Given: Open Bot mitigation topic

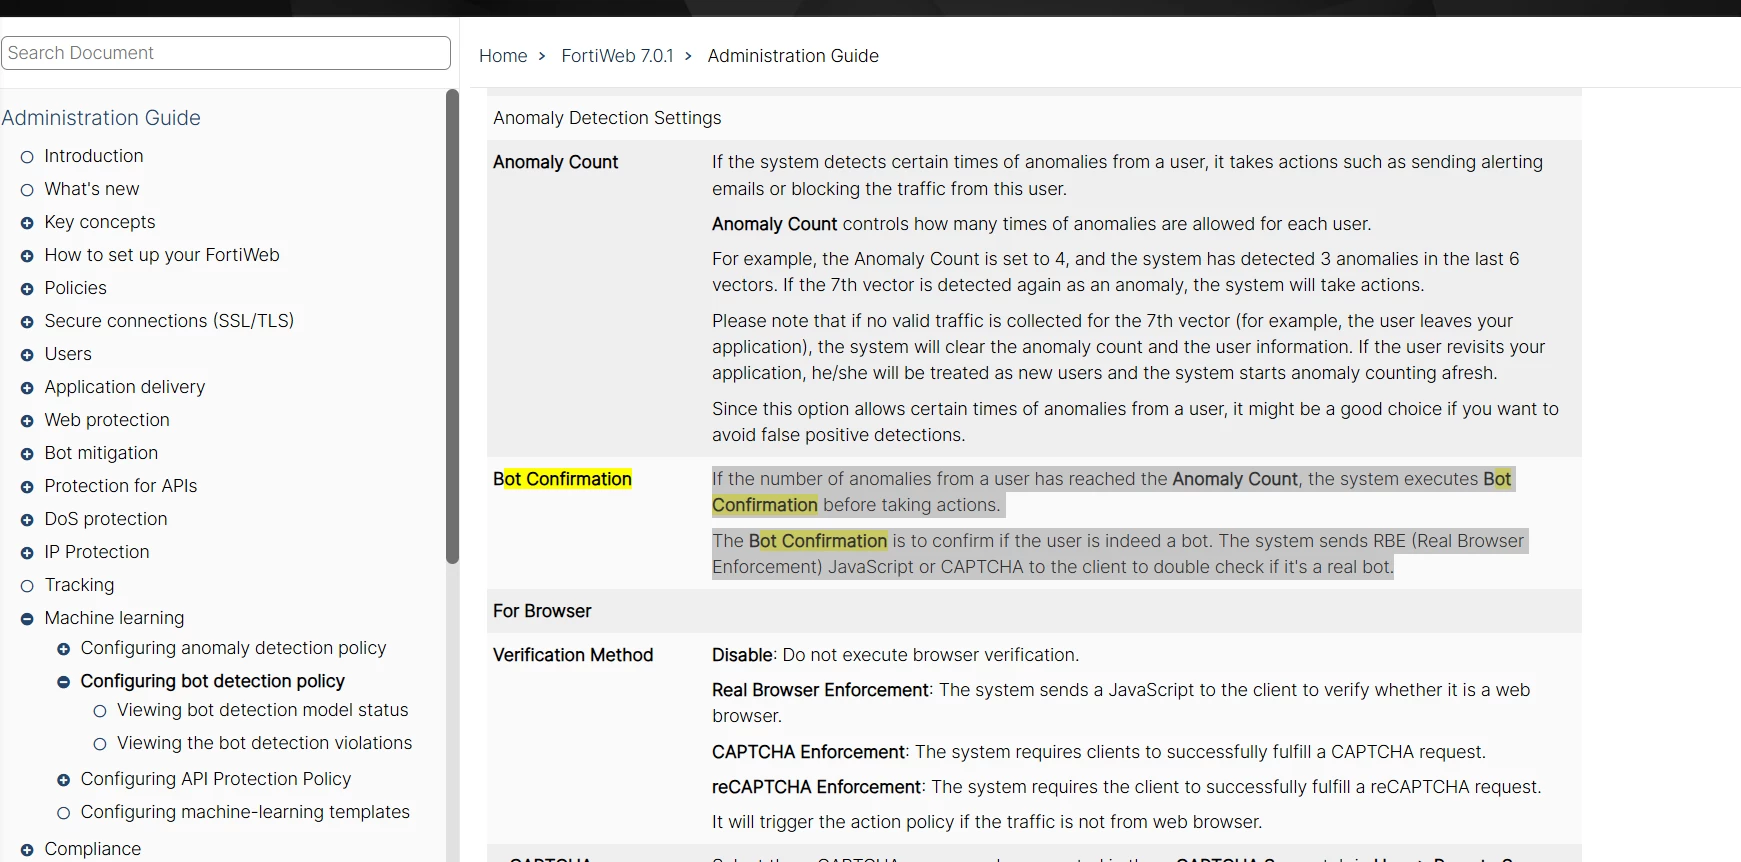Looking at the screenshot, I should click(x=101, y=453).
